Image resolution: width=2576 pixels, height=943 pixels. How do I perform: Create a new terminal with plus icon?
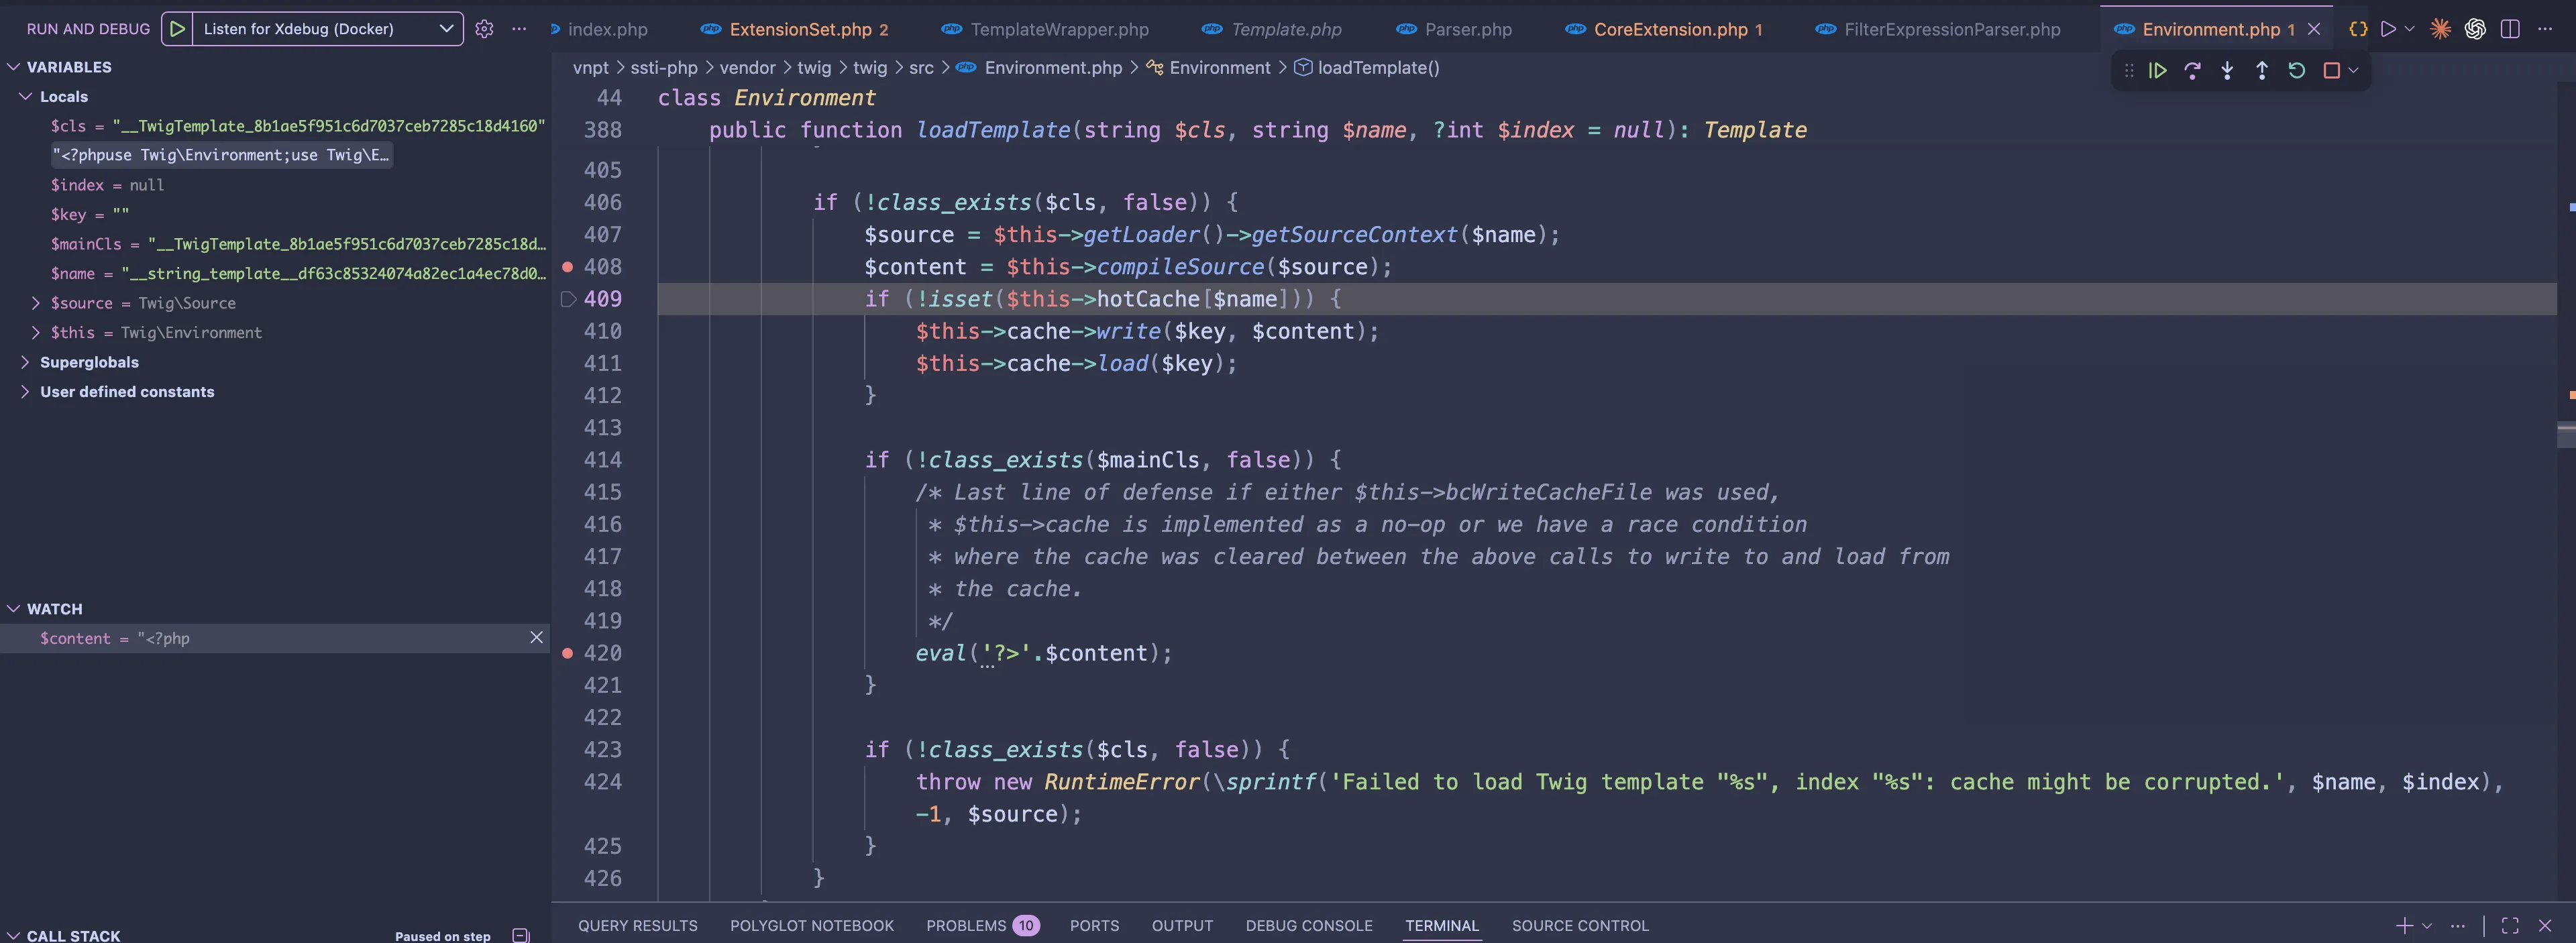(2404, 926)
